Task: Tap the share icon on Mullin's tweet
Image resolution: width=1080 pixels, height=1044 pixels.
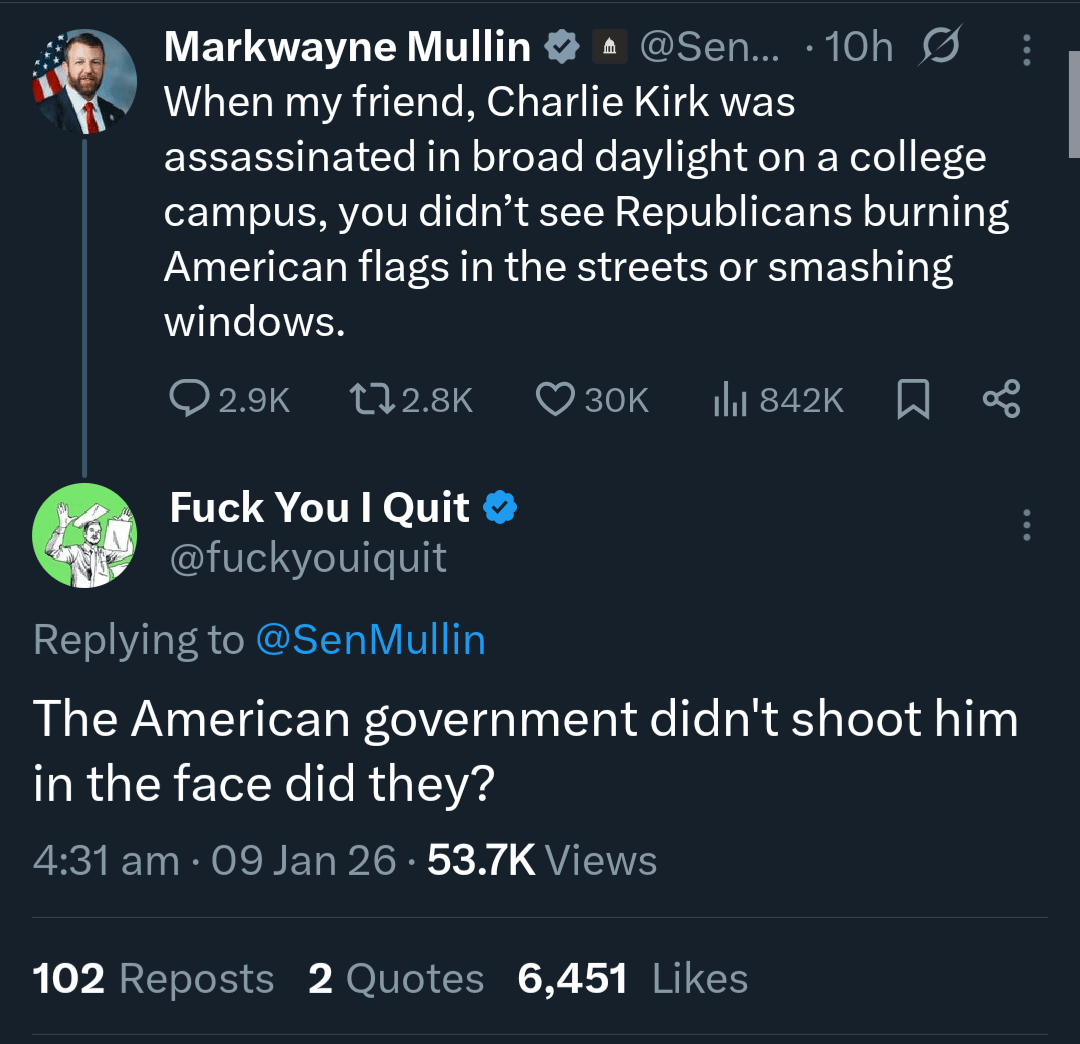Action: [1001, 399]
